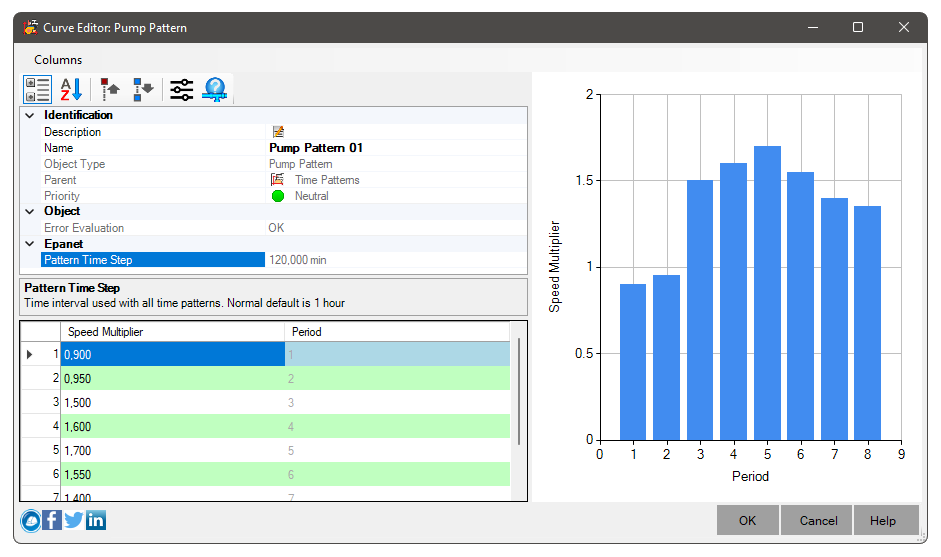Select the 1,500 speed multiplier cell
The image size is (941, 557).
pos(172,402)
